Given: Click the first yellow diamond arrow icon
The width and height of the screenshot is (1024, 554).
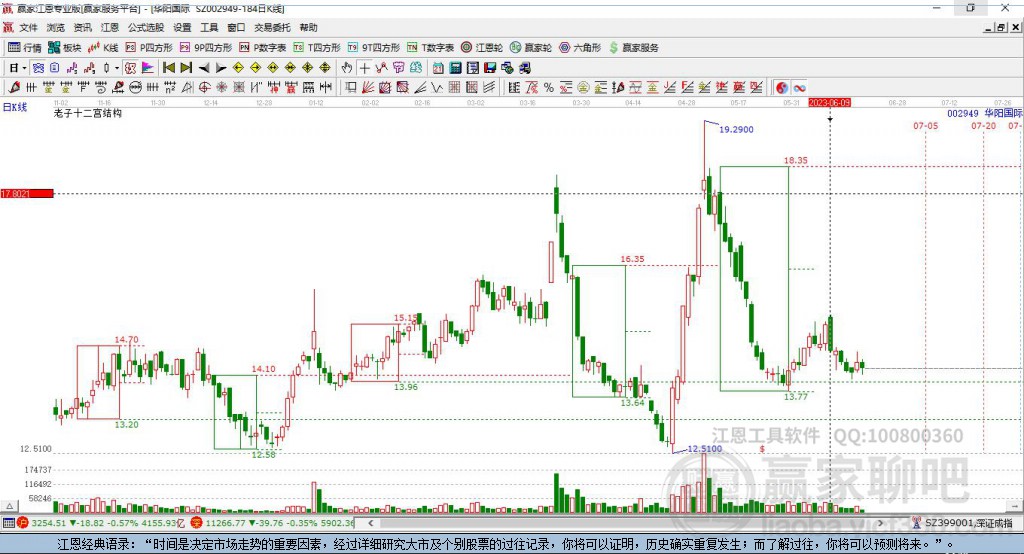Looking at the screenshot, I should (238, 68).
